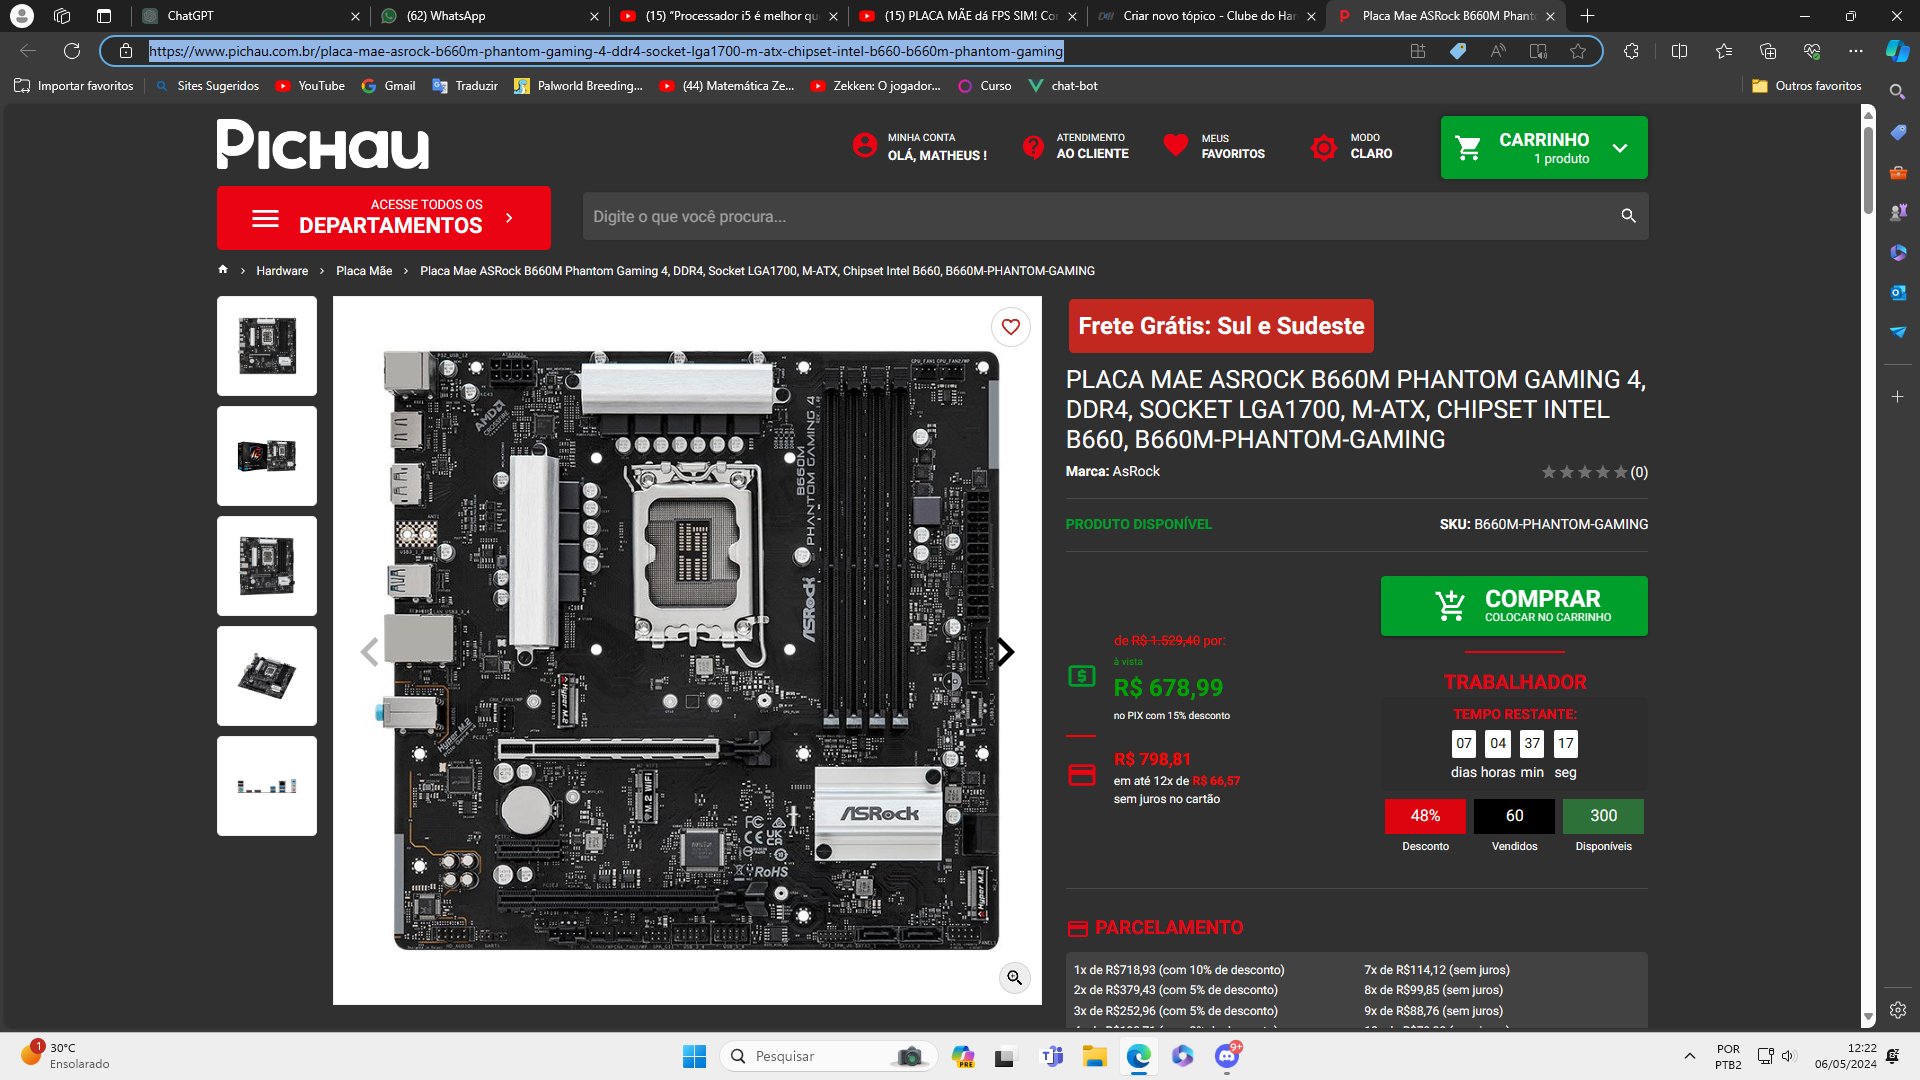Open read aloud in address bar
Viewport: 1920px width, 1080px height.
coord(1498,51)
